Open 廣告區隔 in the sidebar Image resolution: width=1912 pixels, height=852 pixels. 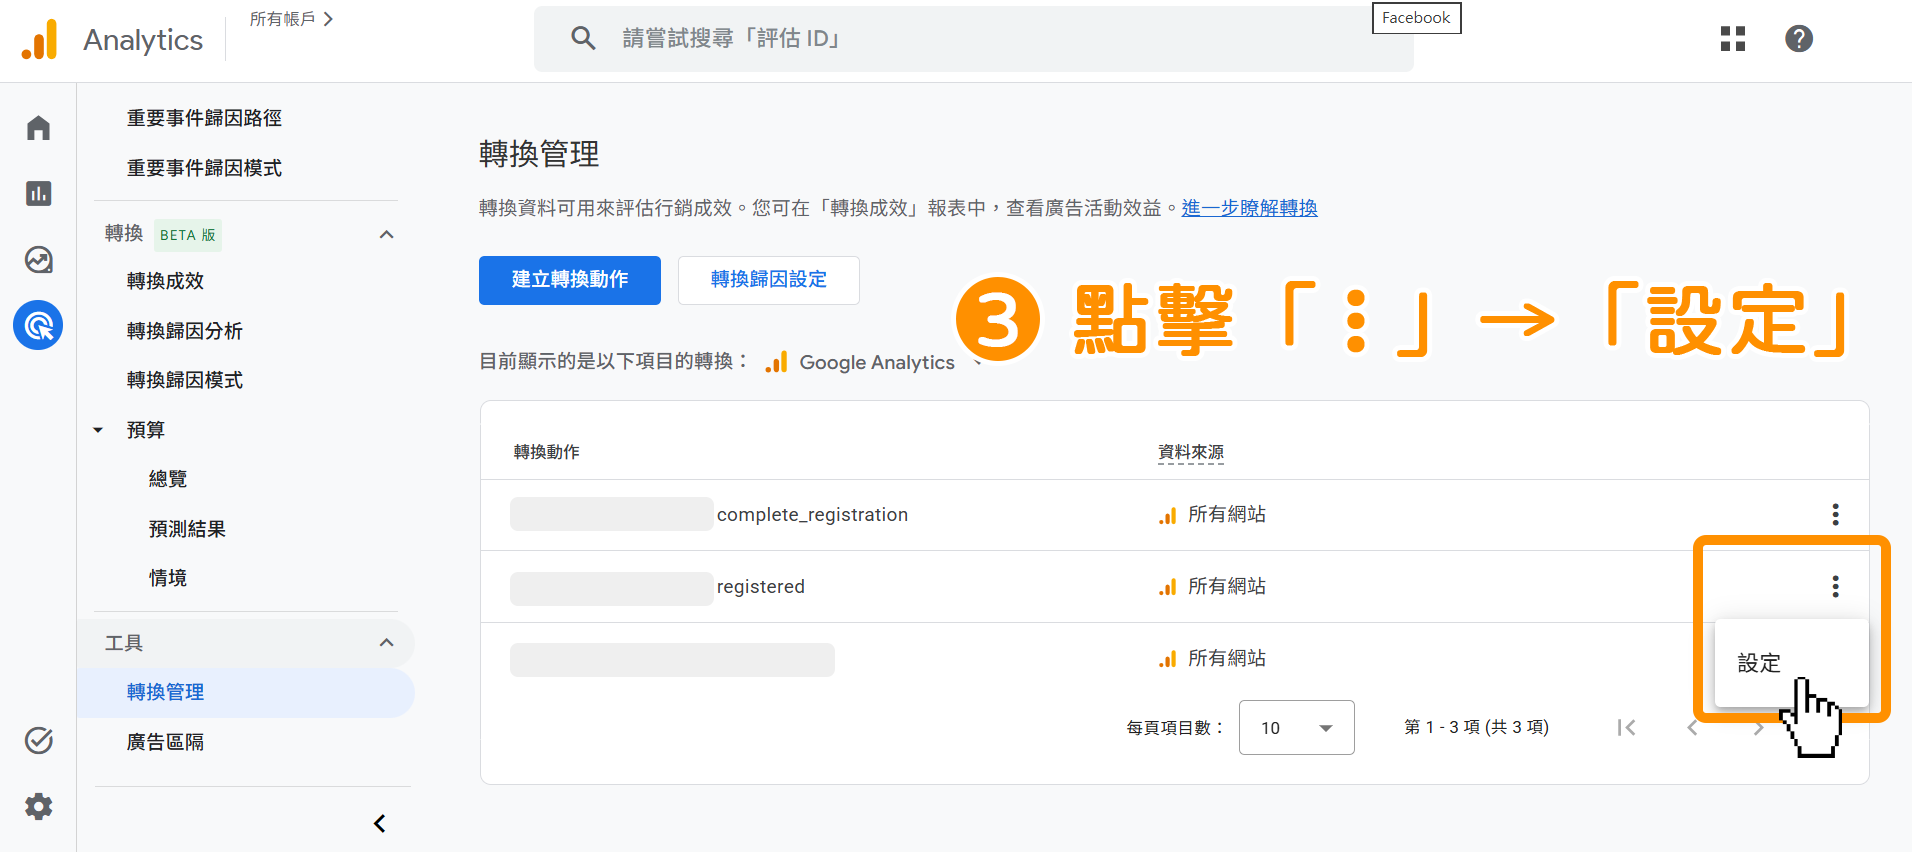(165, 742)
